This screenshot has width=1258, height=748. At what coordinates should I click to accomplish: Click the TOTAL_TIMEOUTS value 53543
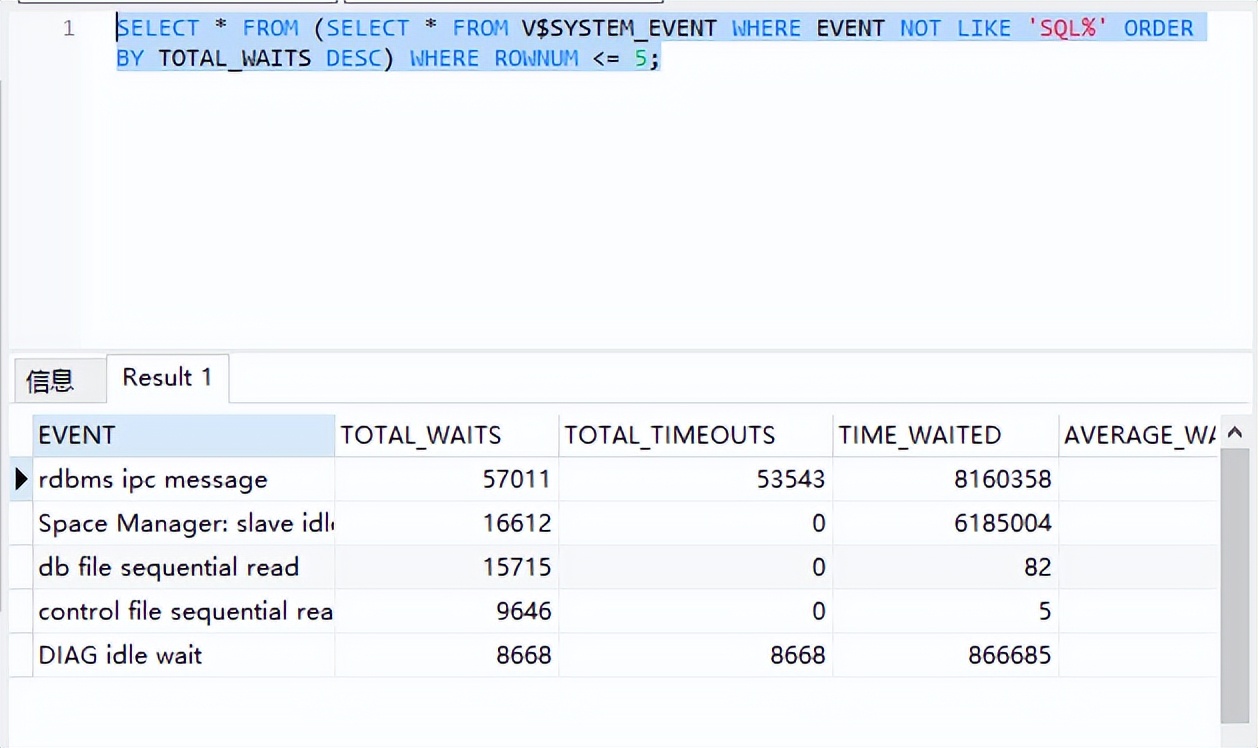(790, 479)
